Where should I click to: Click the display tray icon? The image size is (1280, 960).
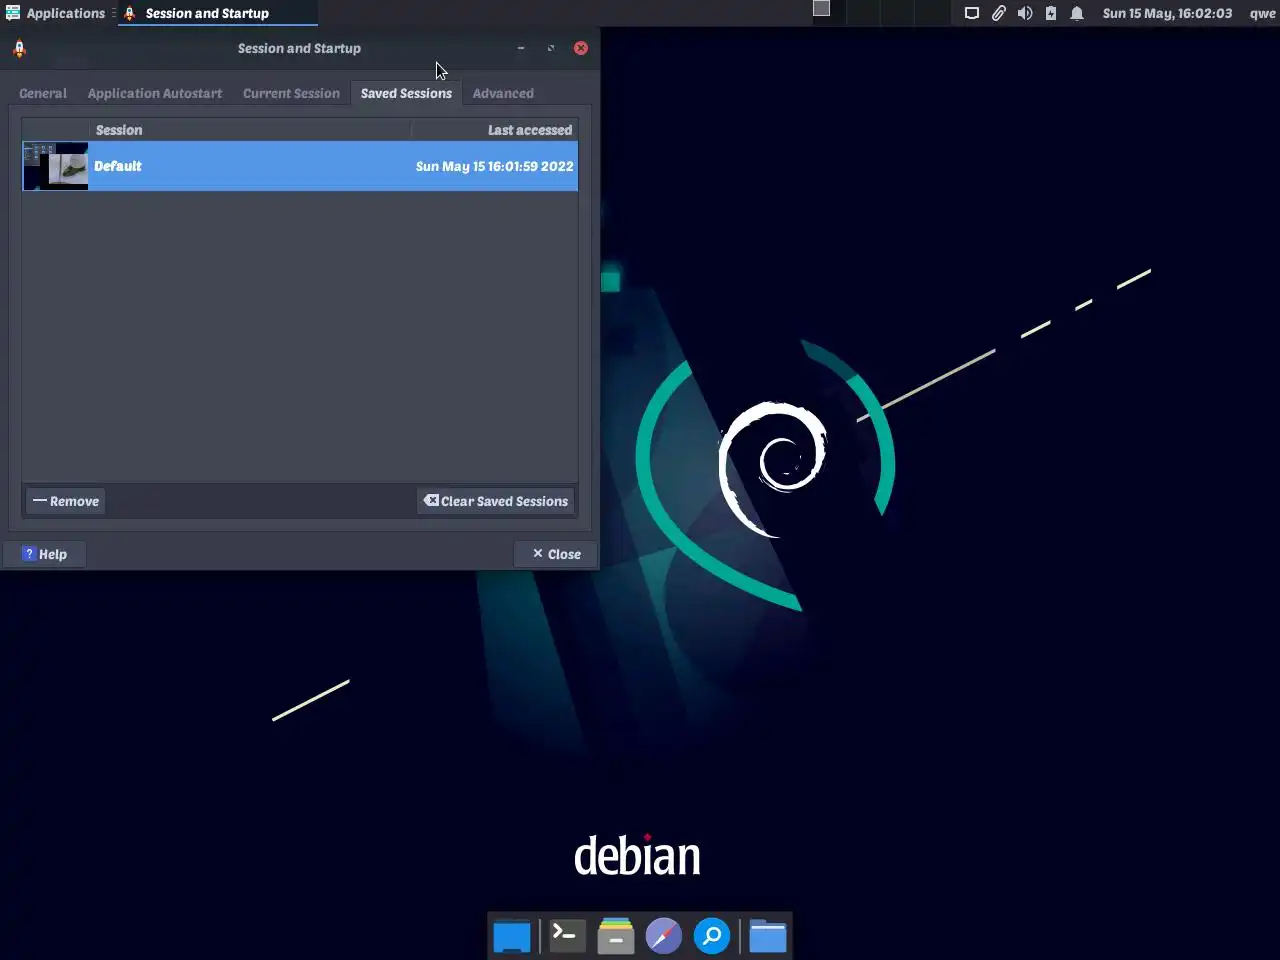[971, 13]
